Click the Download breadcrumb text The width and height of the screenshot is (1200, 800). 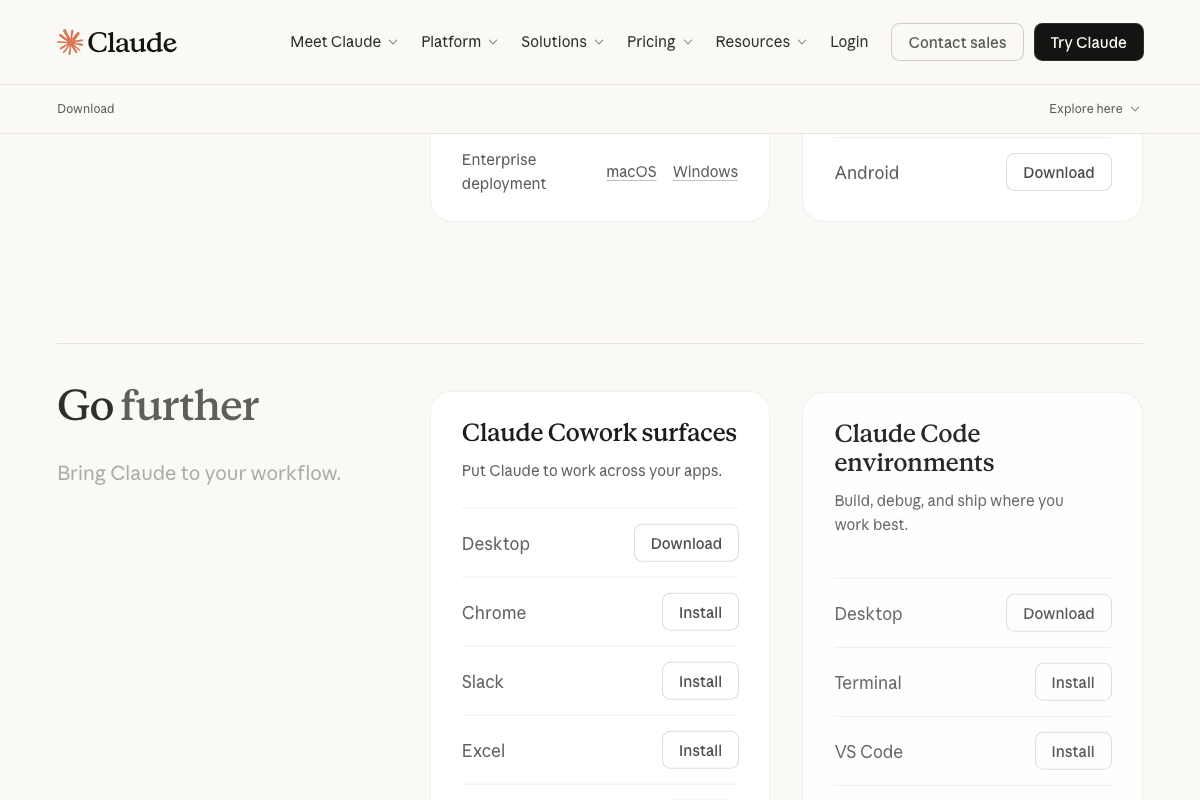coord(86,109)
